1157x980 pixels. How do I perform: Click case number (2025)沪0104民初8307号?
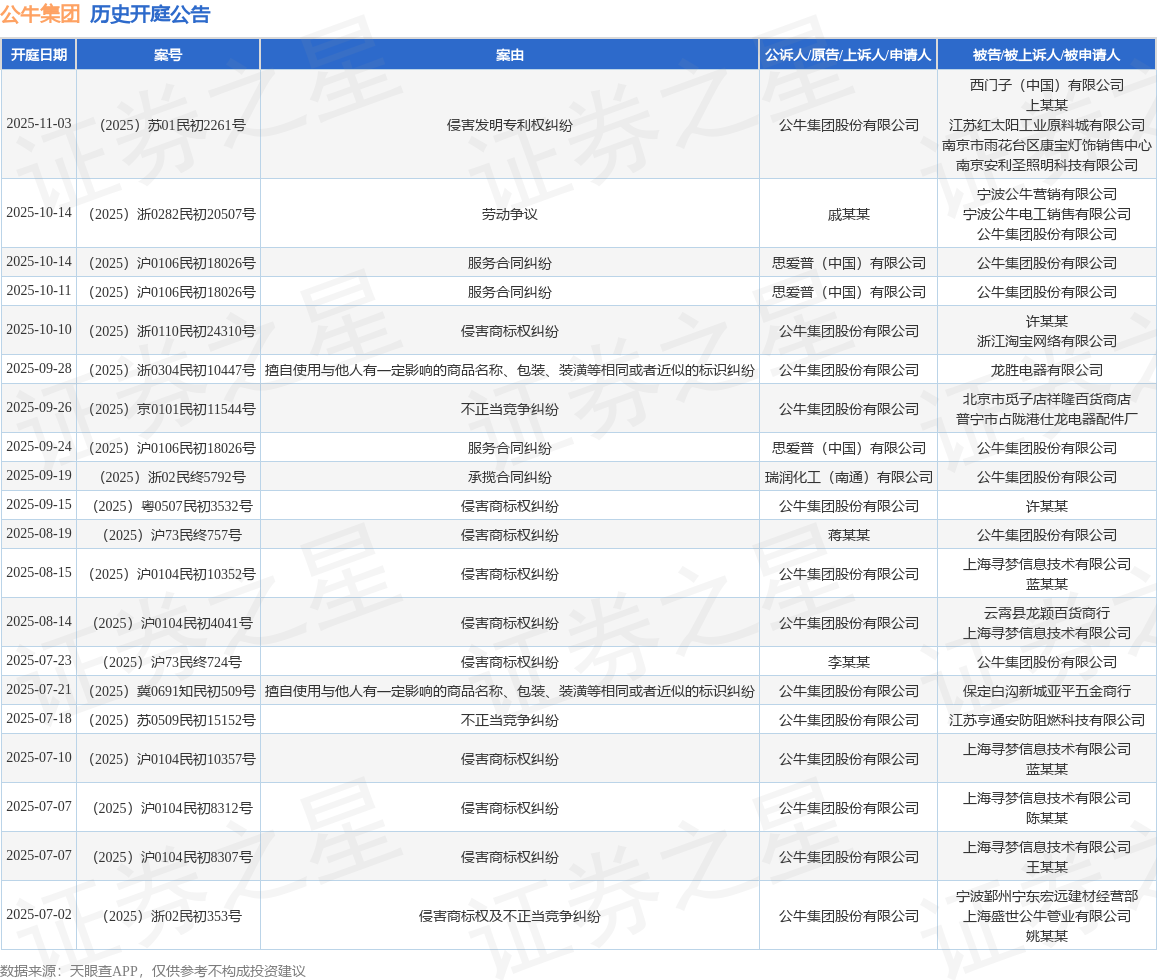coord(173,857)
